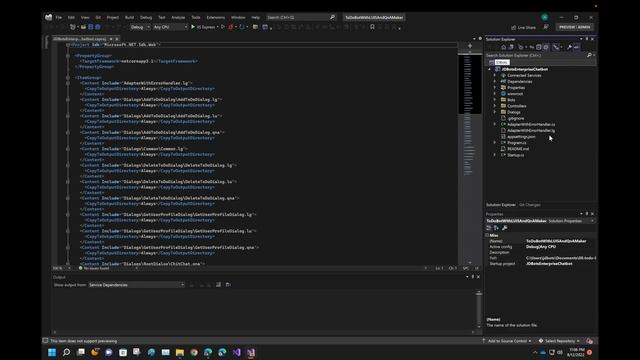Expand the Dialogs folder

tap(495, 112)
